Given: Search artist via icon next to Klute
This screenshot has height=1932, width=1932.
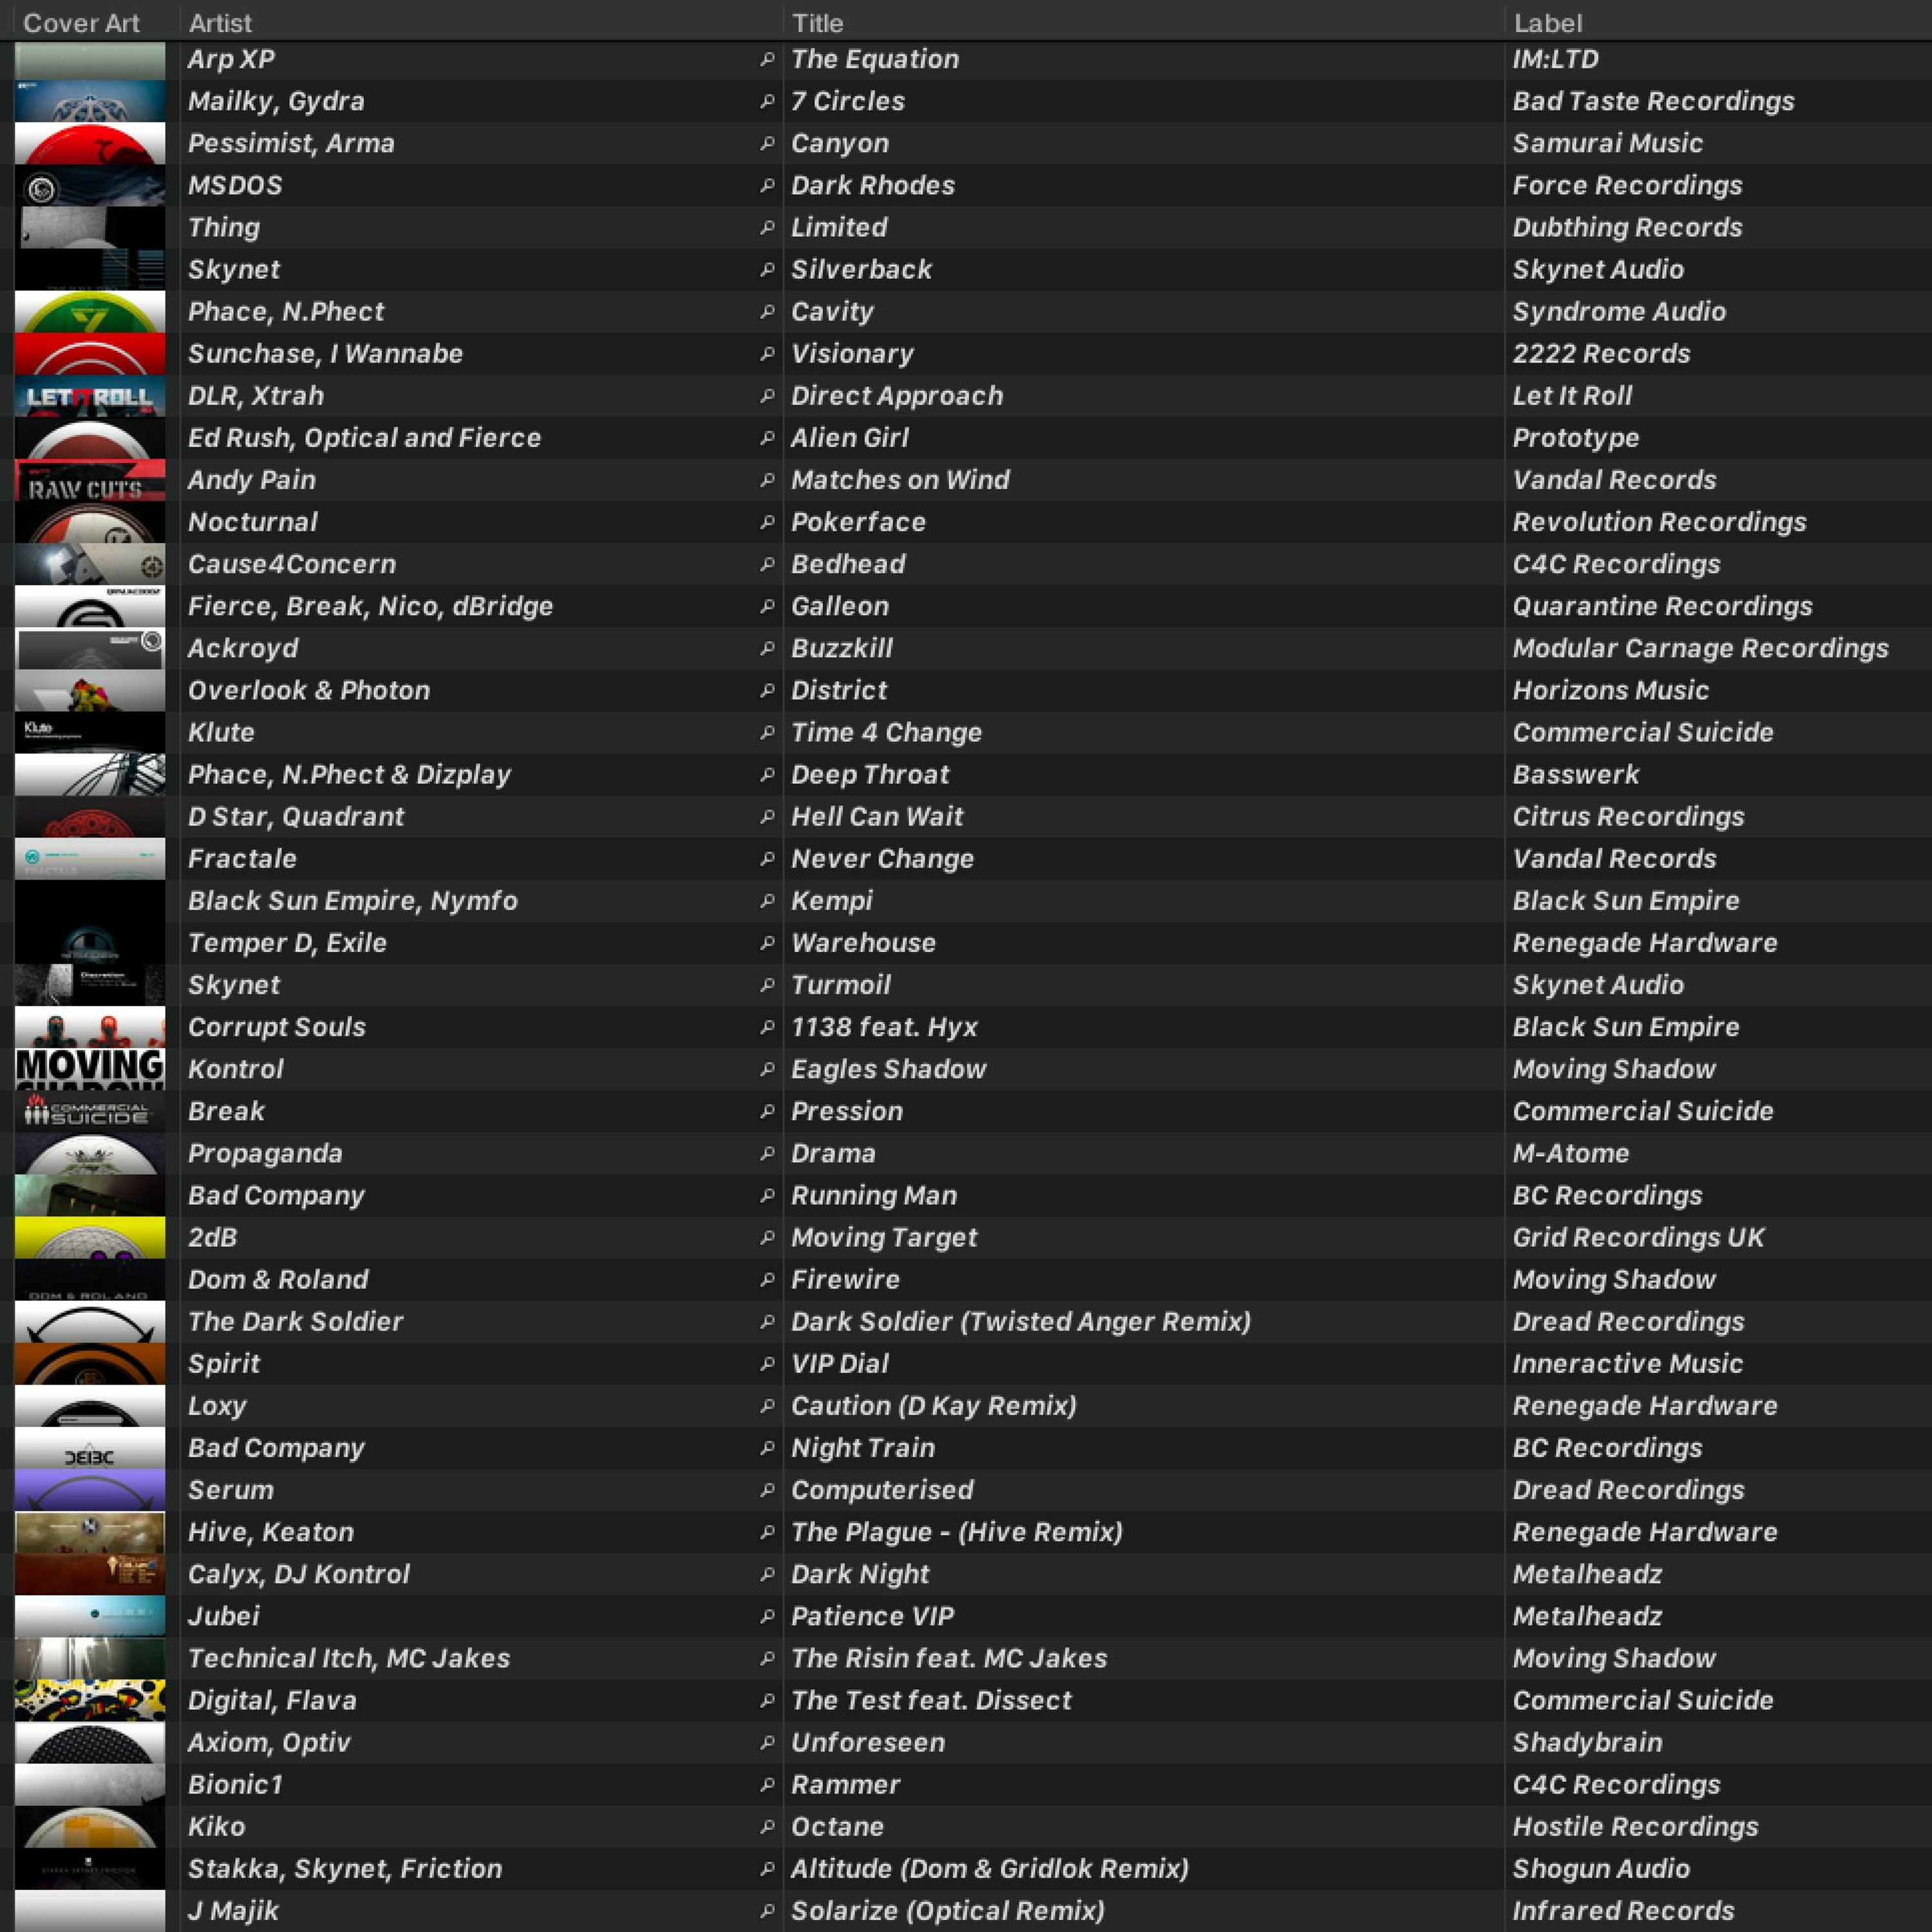Looking at the screenshot, I should 767,733.
